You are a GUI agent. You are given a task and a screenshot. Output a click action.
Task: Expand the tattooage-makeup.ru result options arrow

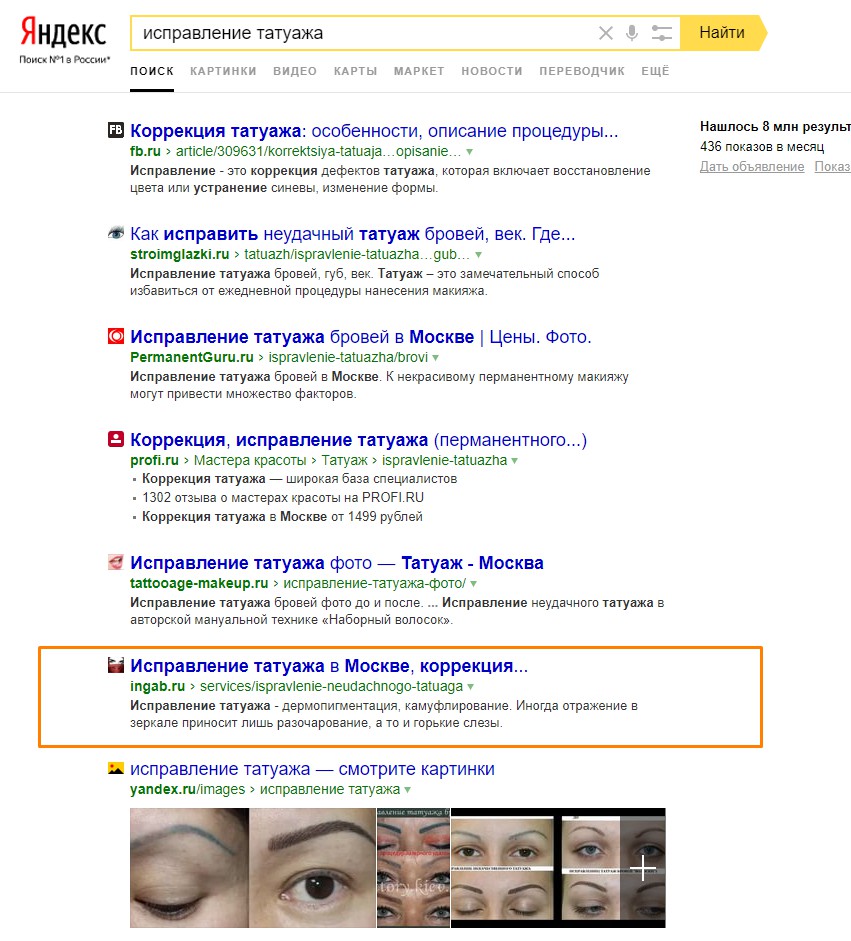coord(474,584)
